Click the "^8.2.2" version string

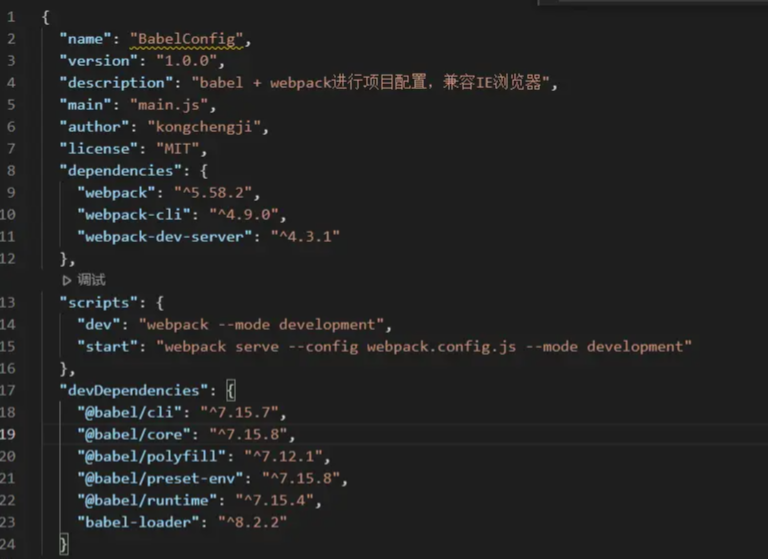[x=252, y=522]
